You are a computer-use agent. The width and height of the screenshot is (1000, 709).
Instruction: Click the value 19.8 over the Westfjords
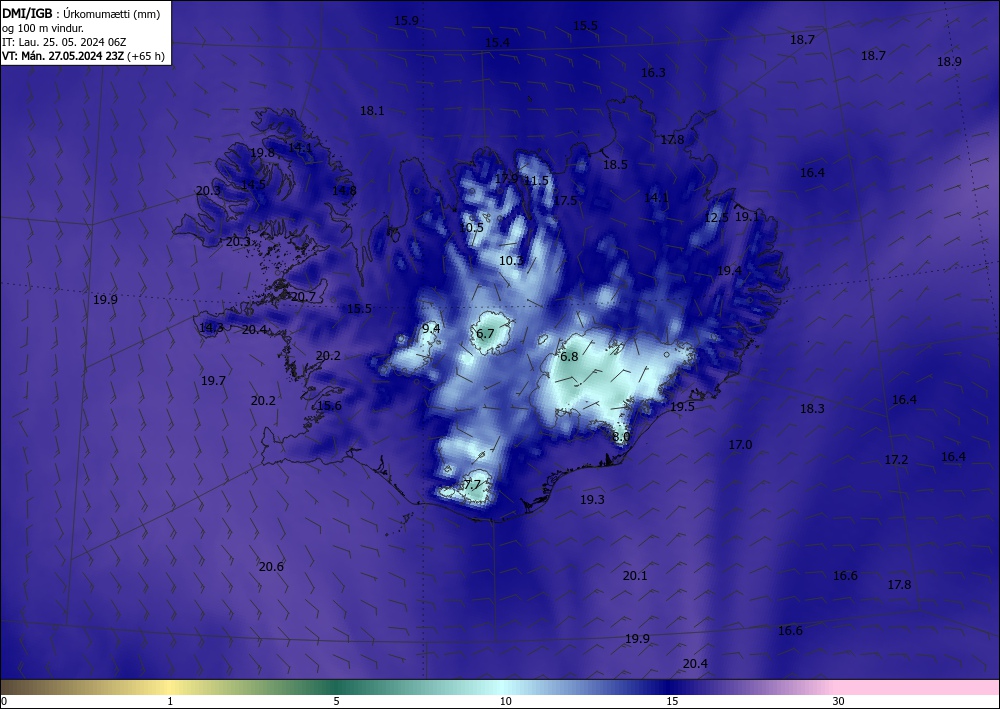(262, 152)
